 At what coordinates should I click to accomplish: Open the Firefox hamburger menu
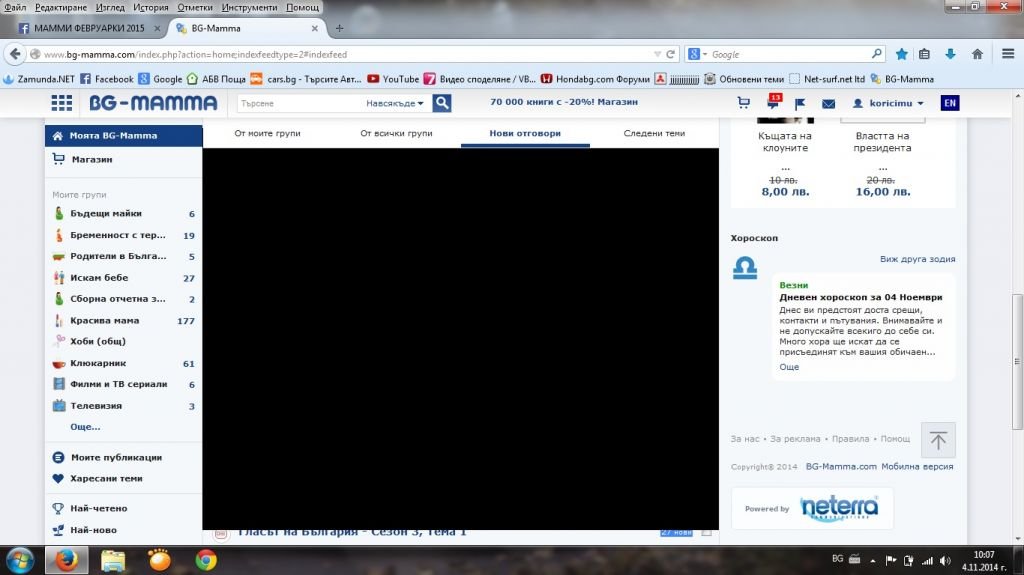[1008, 54]
